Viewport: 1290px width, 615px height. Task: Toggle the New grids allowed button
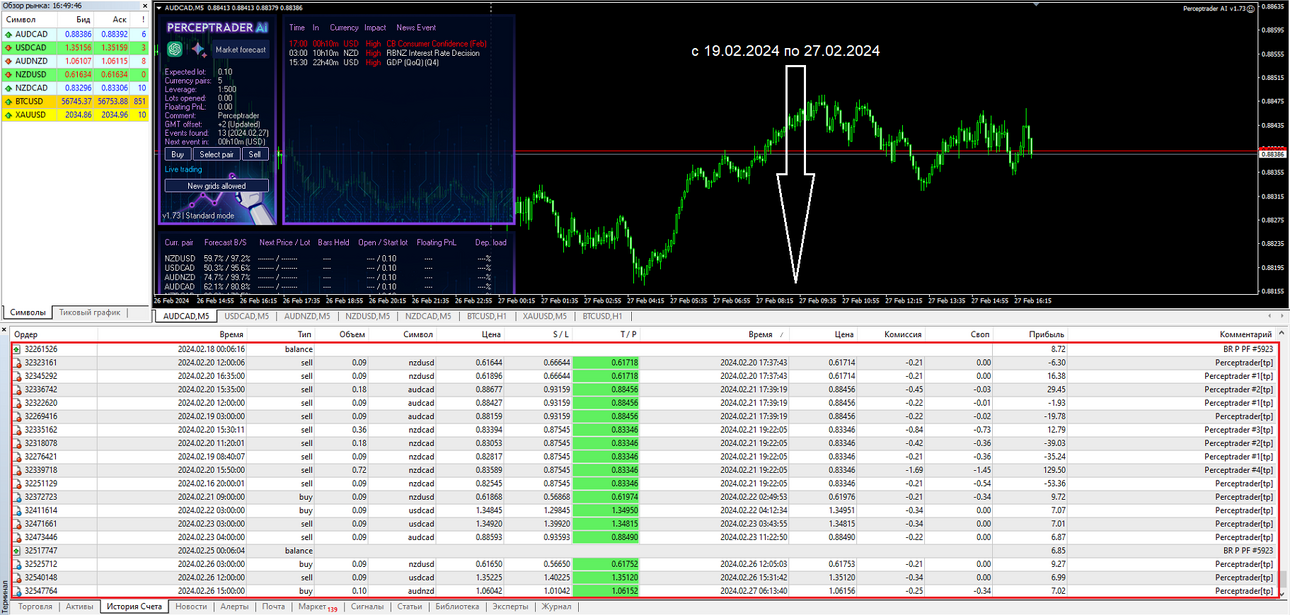coord(217,186)
